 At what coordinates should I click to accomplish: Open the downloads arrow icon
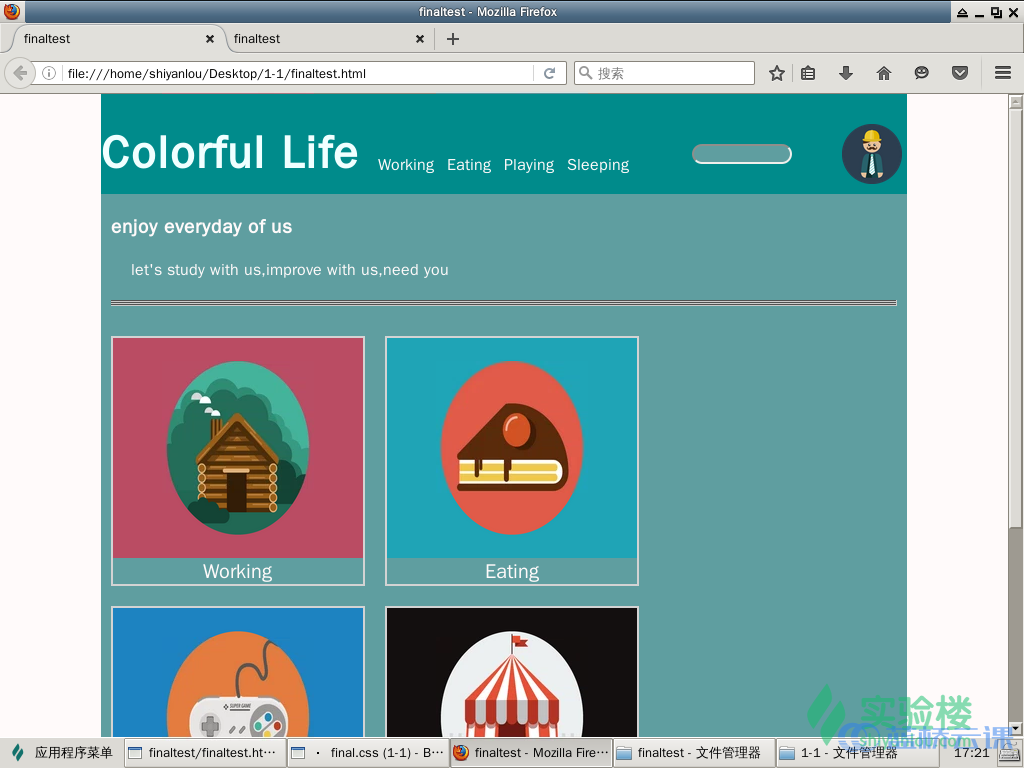click(x=845, y=73)
